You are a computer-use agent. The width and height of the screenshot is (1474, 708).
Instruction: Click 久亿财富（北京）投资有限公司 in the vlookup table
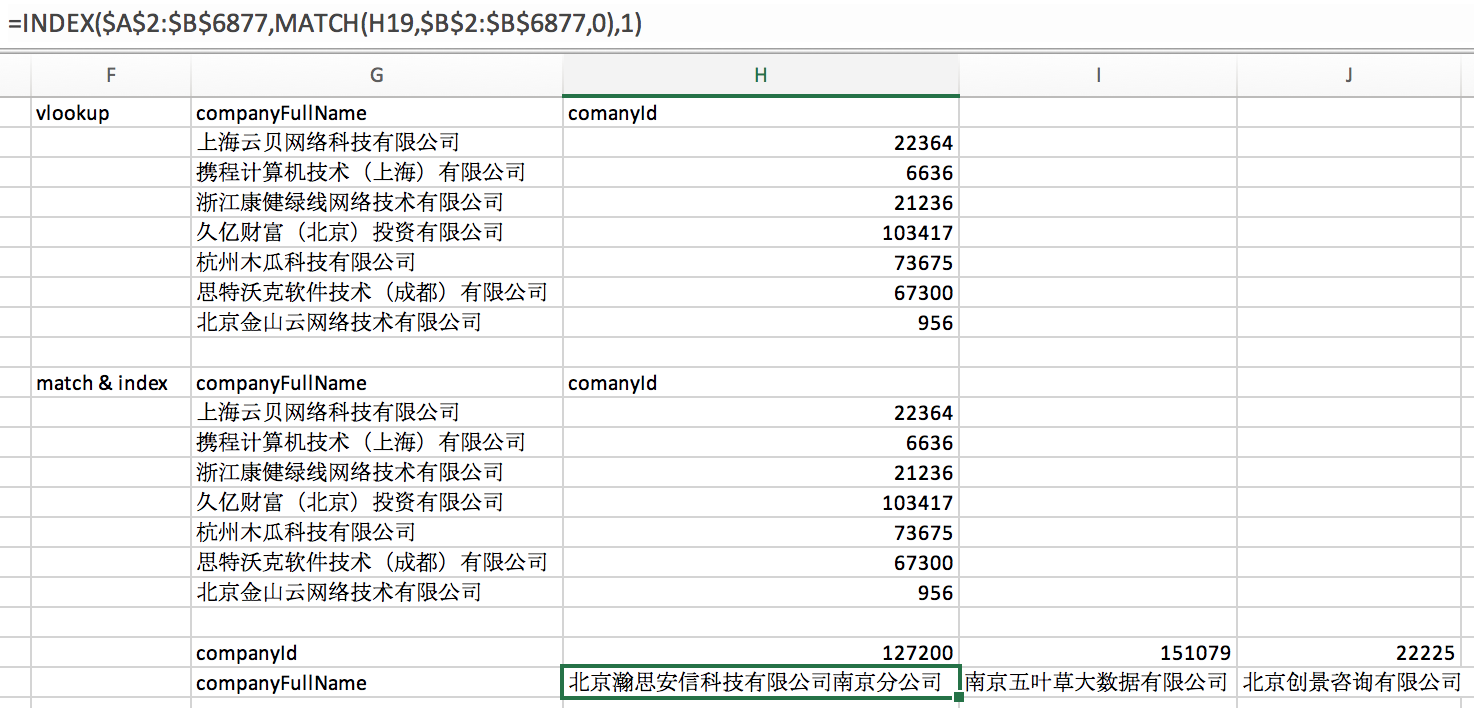click(376, 233)
